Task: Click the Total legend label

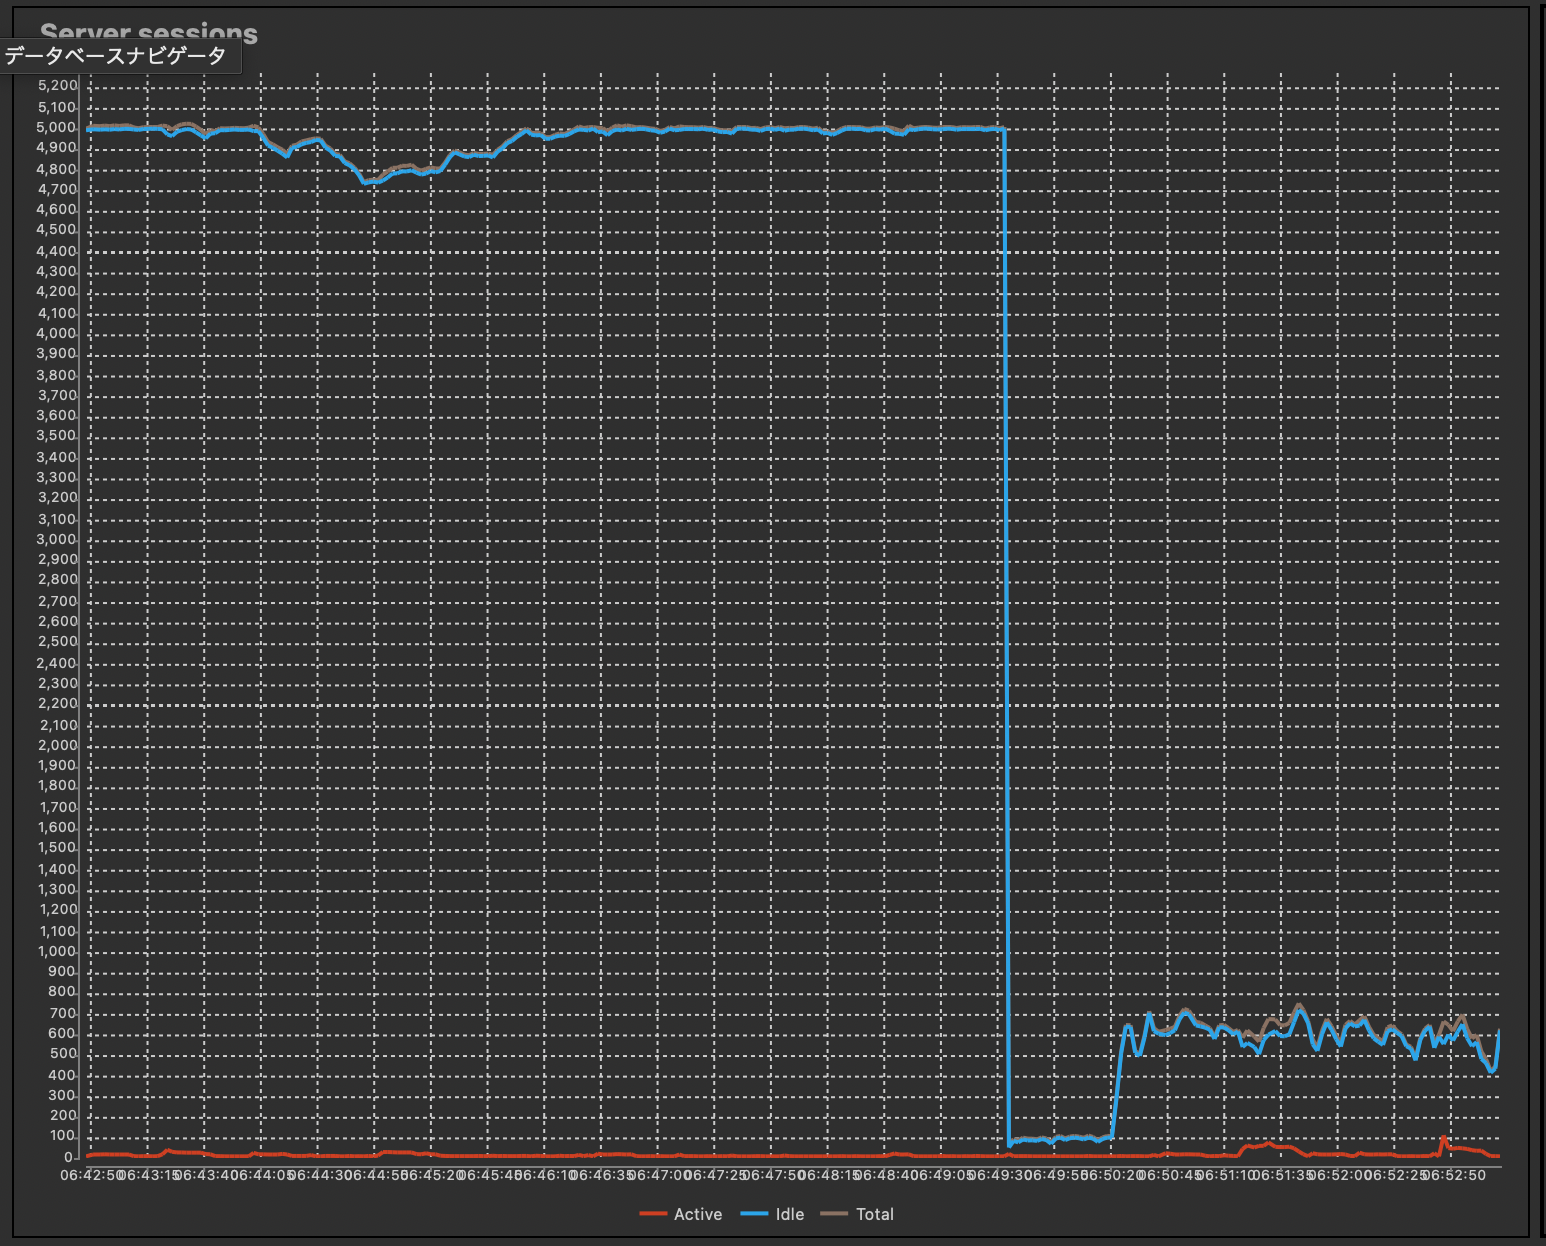Action: (x=874, y=1214)
